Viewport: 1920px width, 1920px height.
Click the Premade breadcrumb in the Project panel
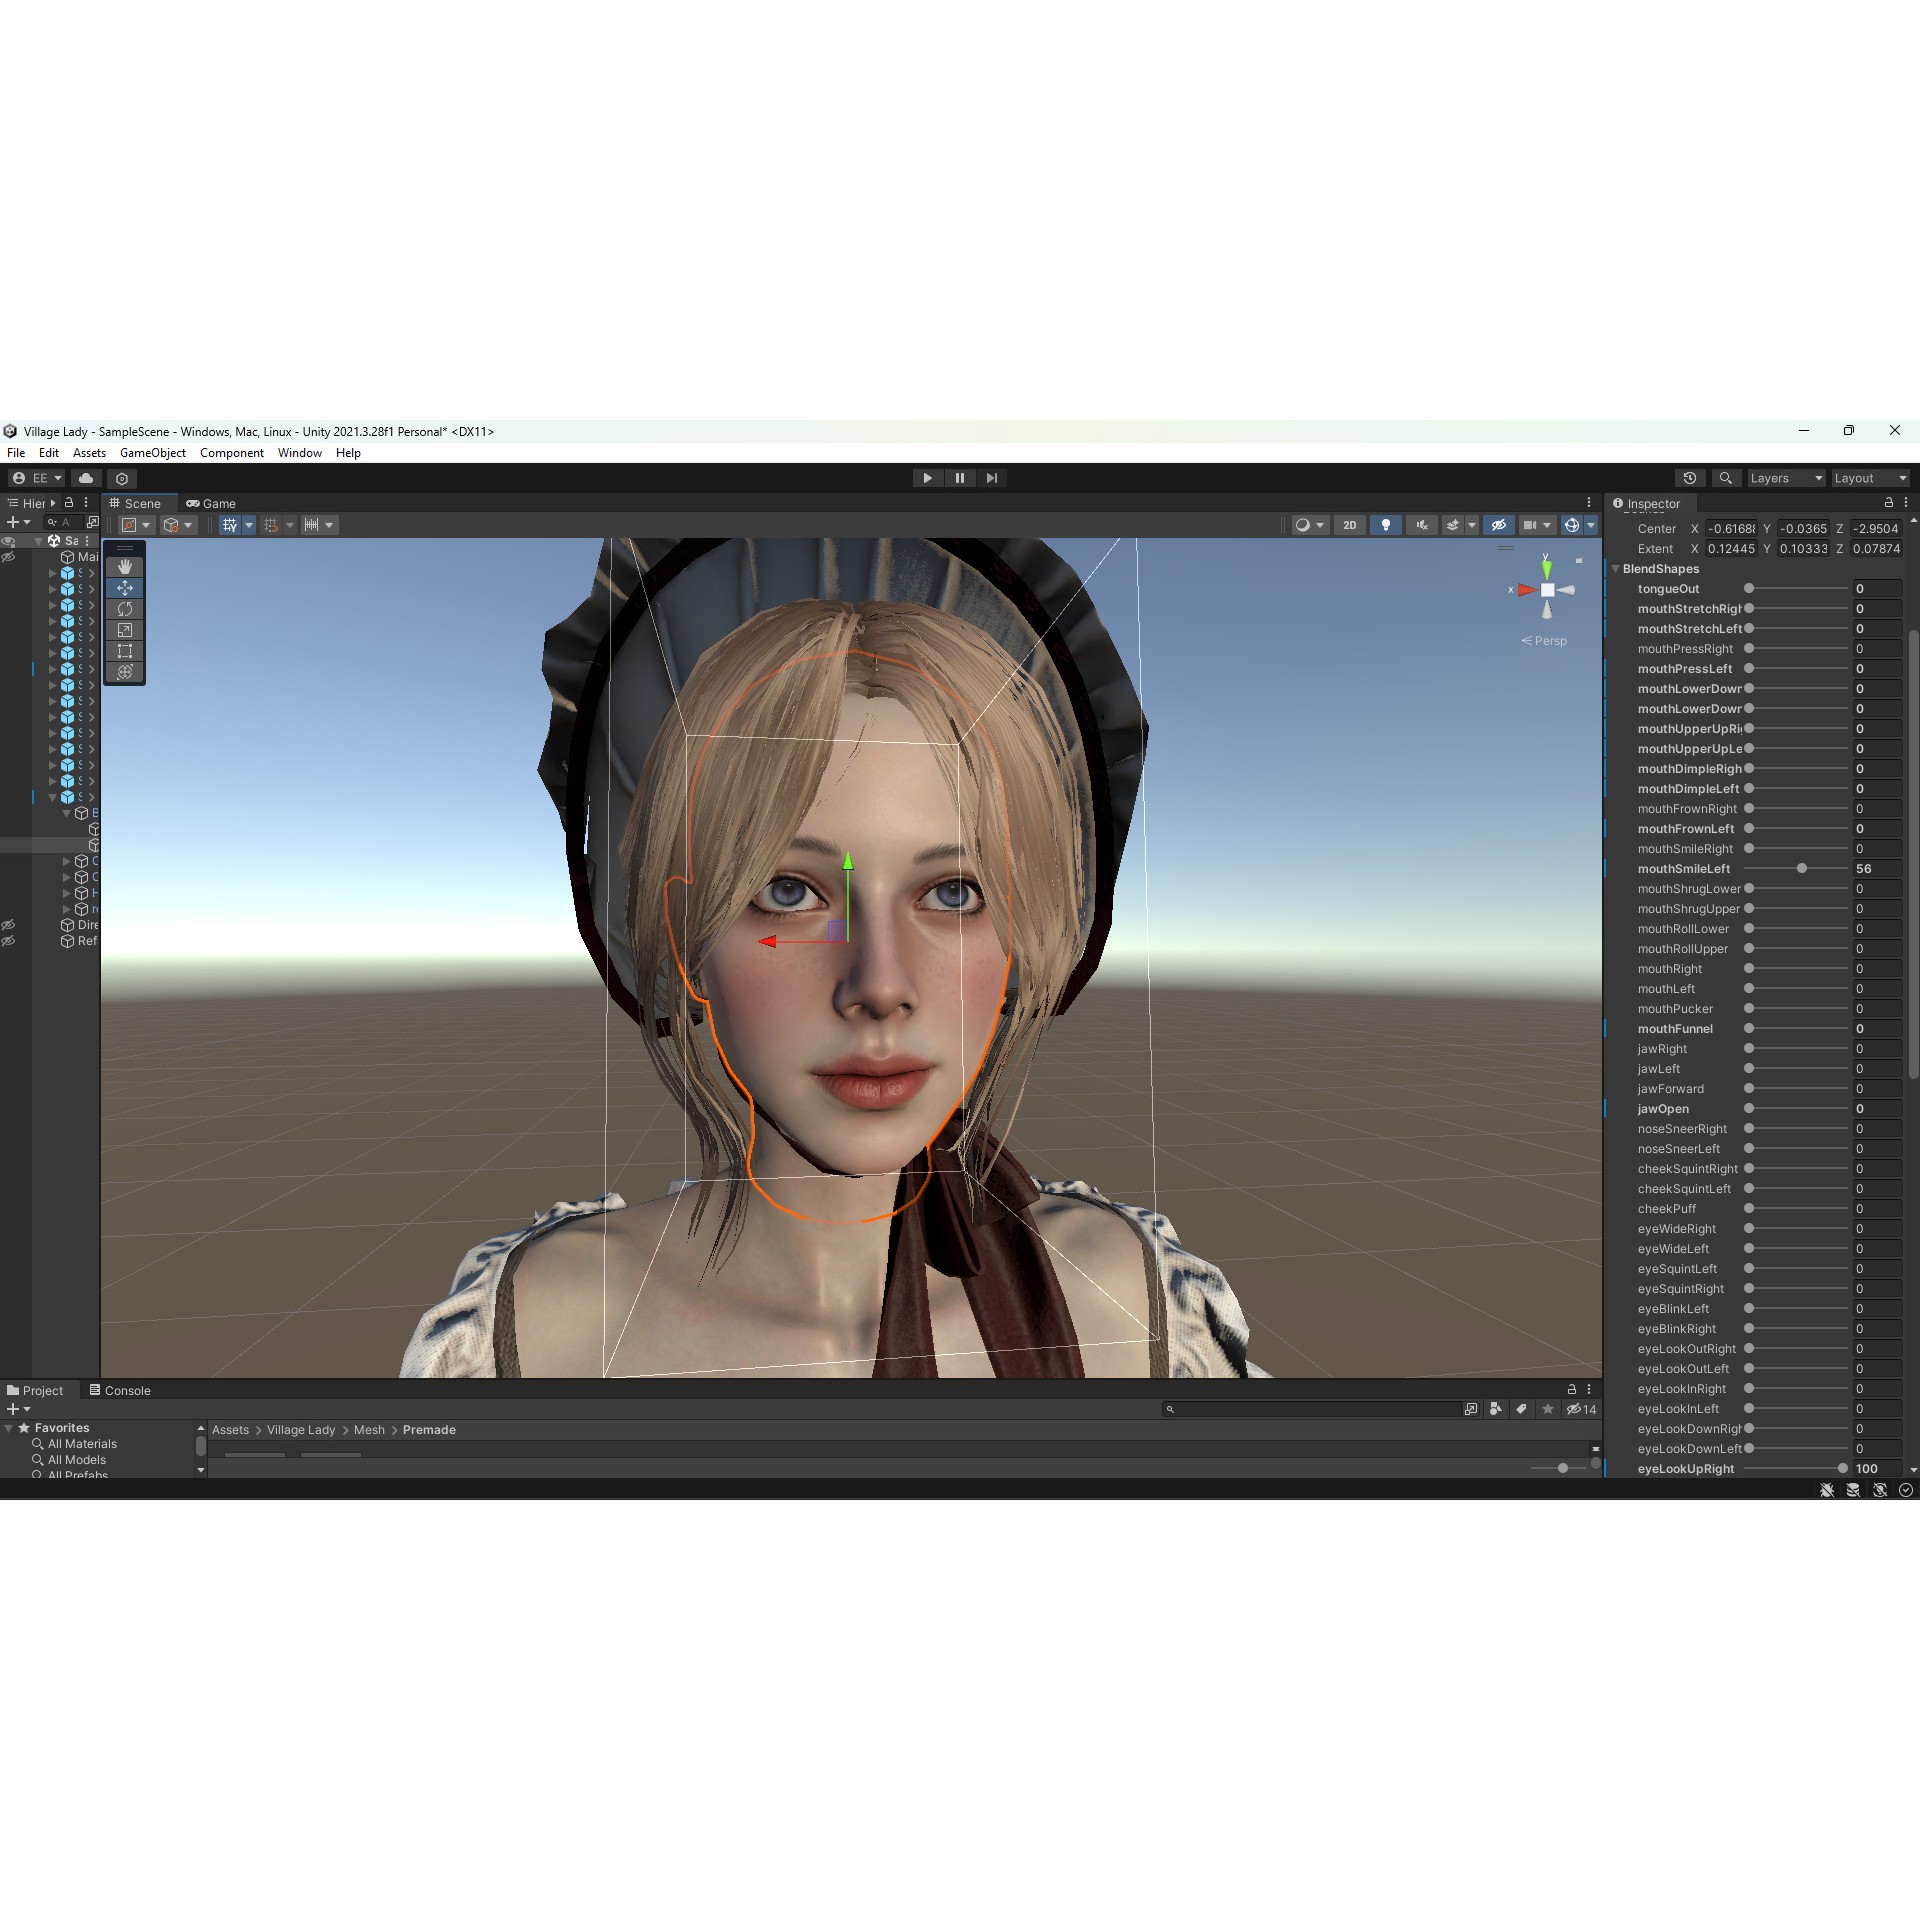point(429,1430)
